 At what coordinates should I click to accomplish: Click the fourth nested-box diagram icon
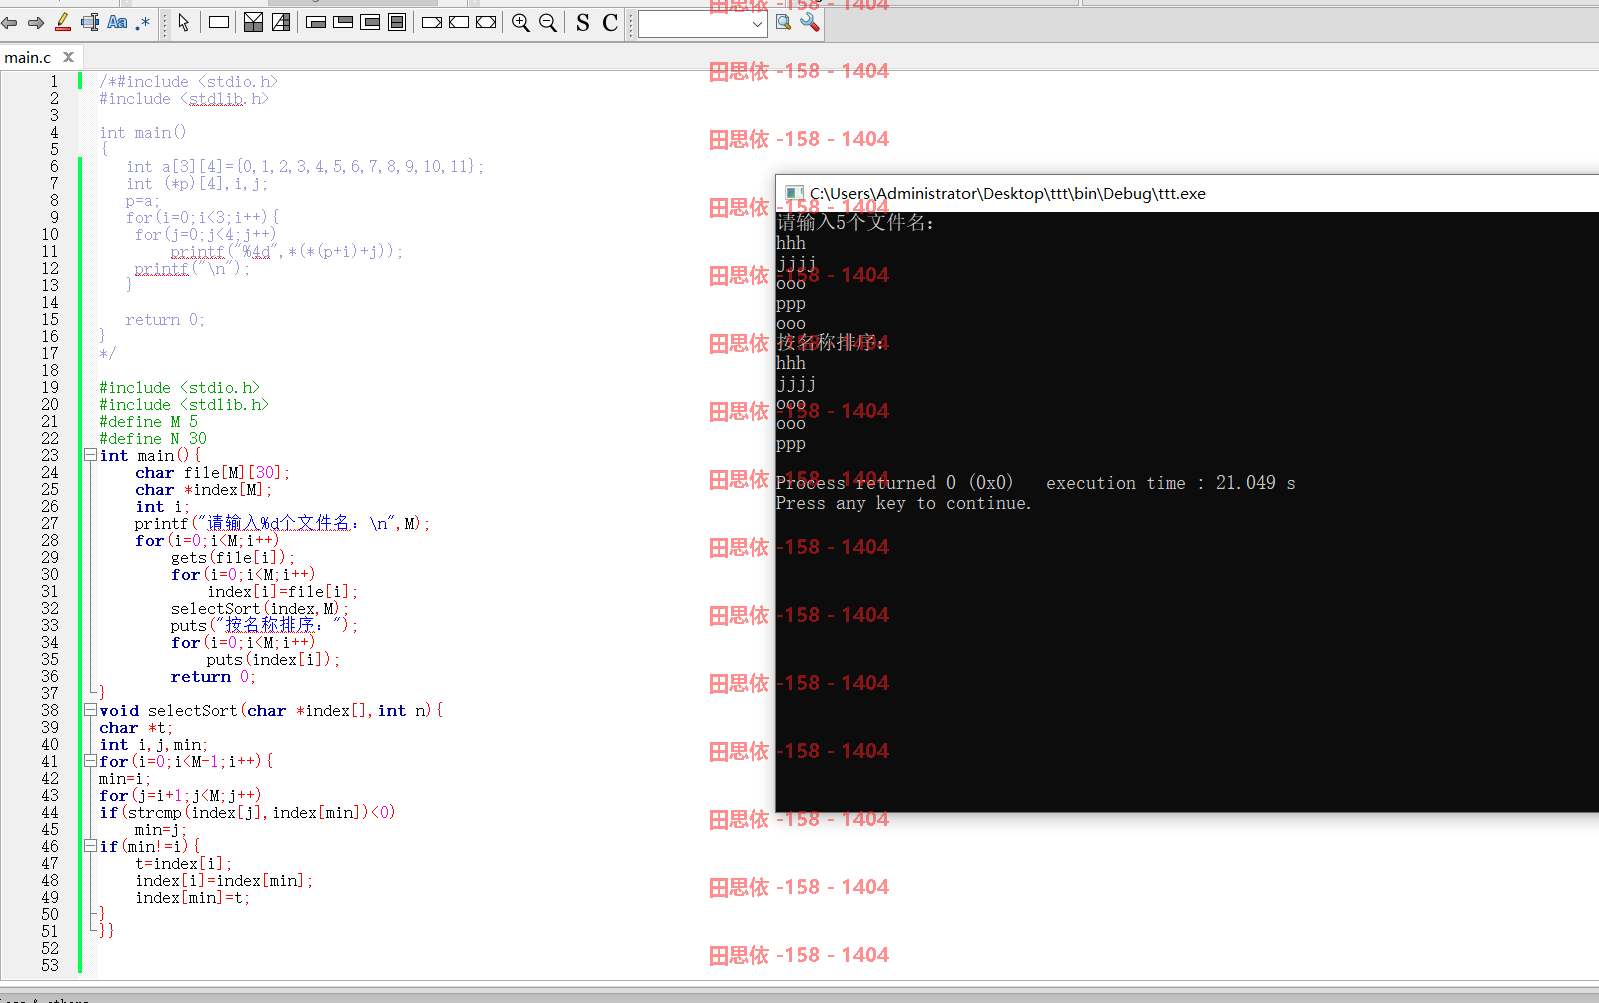pos(397,22)
